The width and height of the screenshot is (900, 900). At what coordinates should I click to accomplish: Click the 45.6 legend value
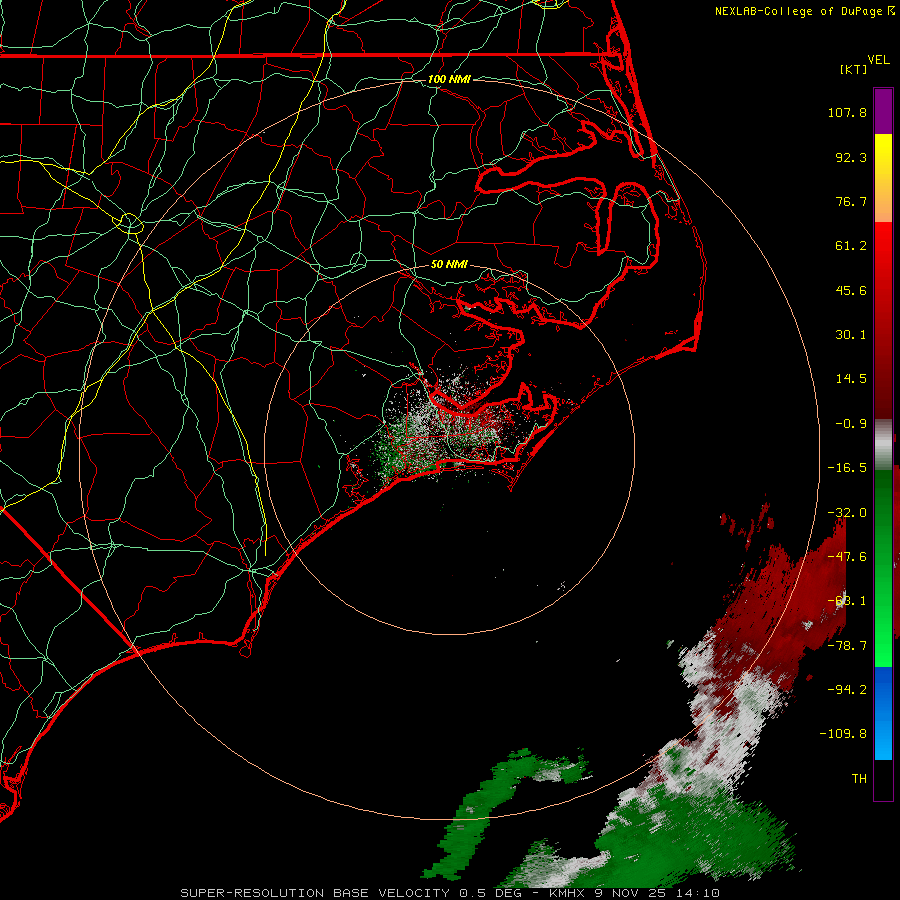point(851,290)
